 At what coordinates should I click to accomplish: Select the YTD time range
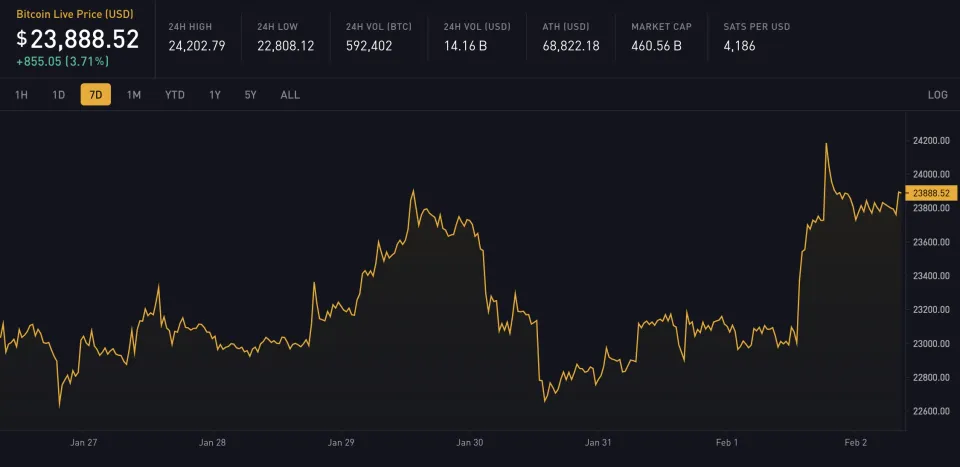[175, 95]
